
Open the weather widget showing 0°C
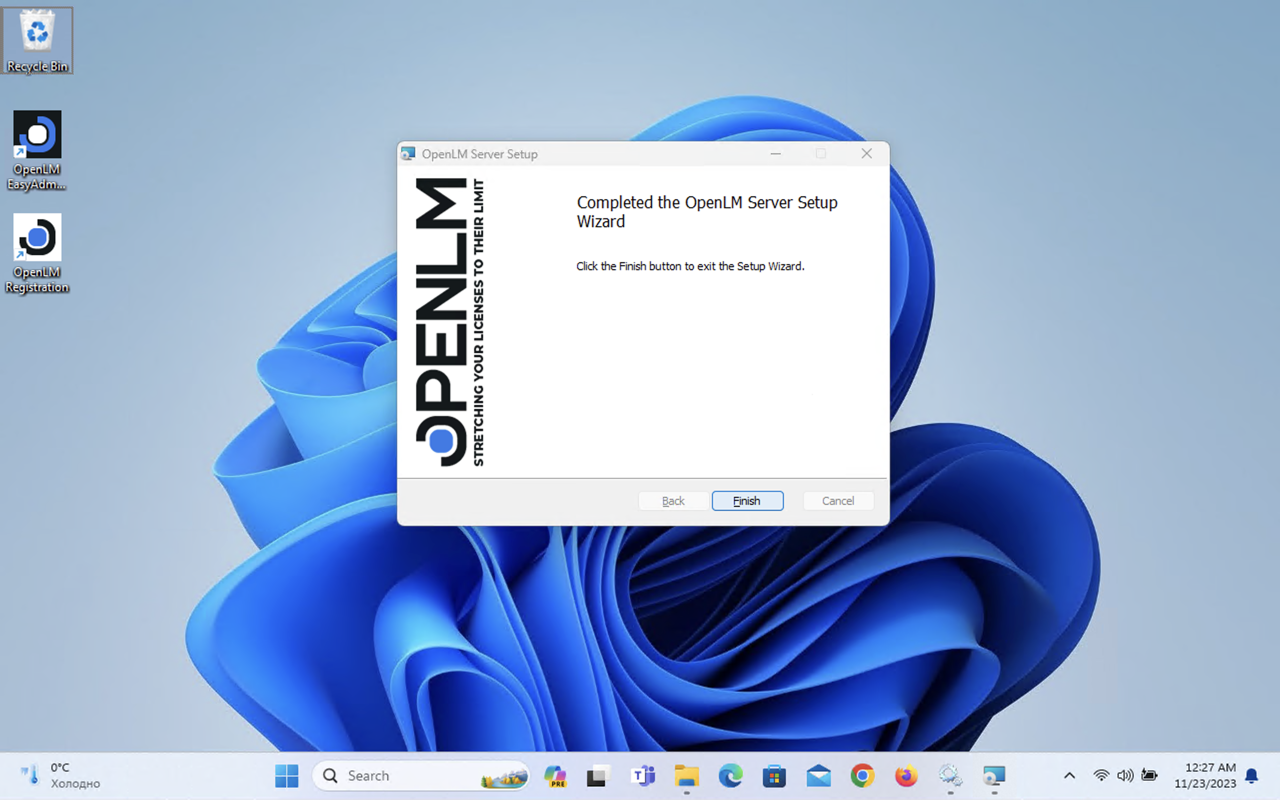pos(60,776)
